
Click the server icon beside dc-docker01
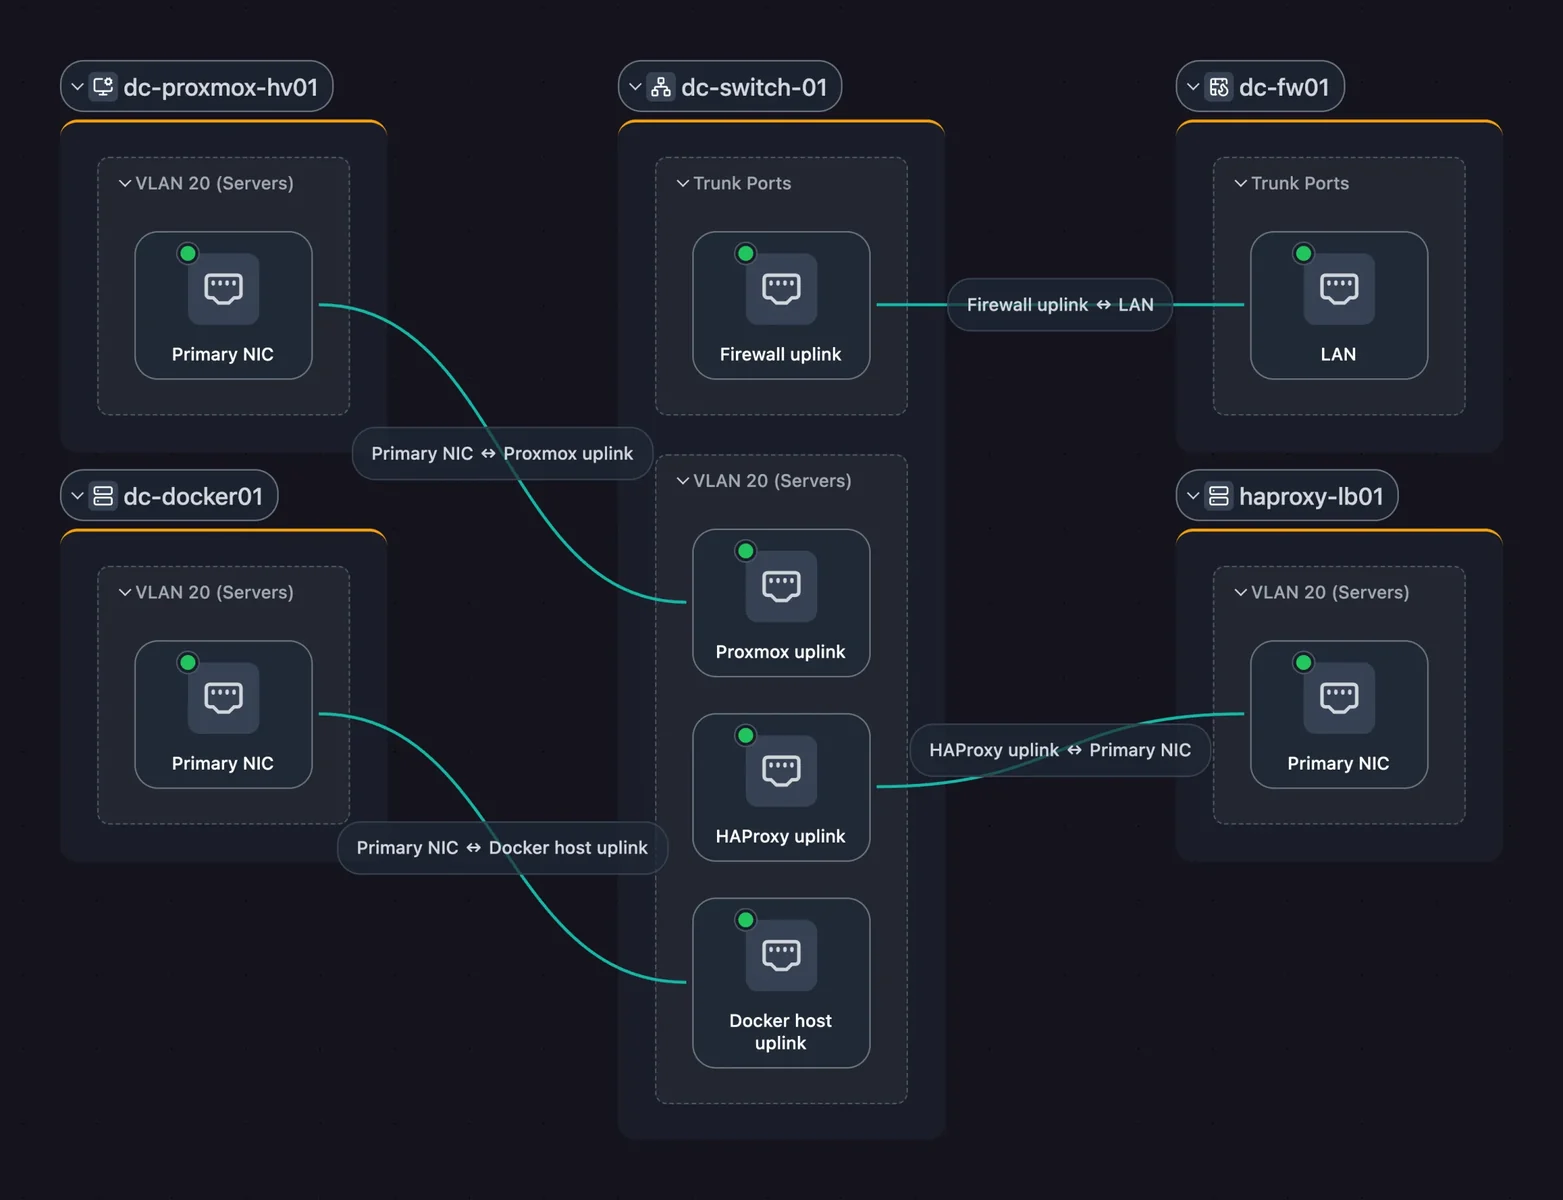tap(103, 496)
